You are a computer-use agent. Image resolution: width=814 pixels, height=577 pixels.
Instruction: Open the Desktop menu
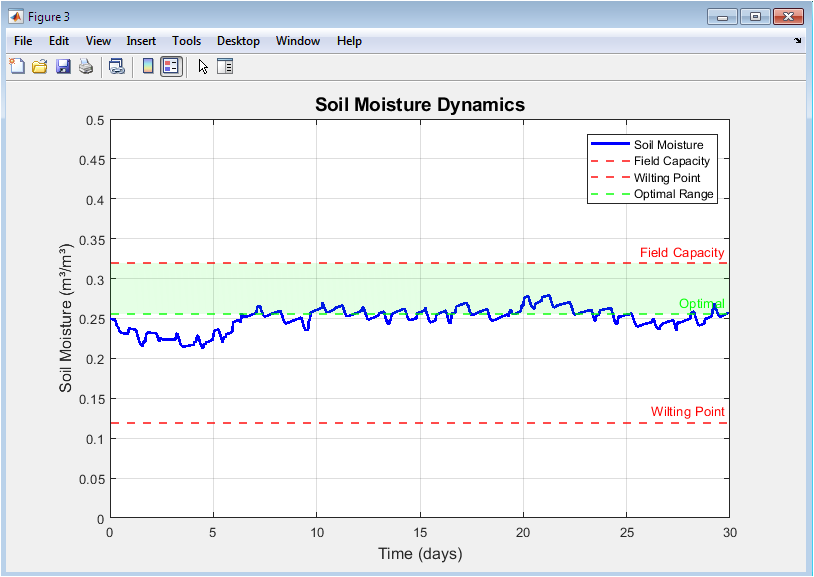click(238, 41)
